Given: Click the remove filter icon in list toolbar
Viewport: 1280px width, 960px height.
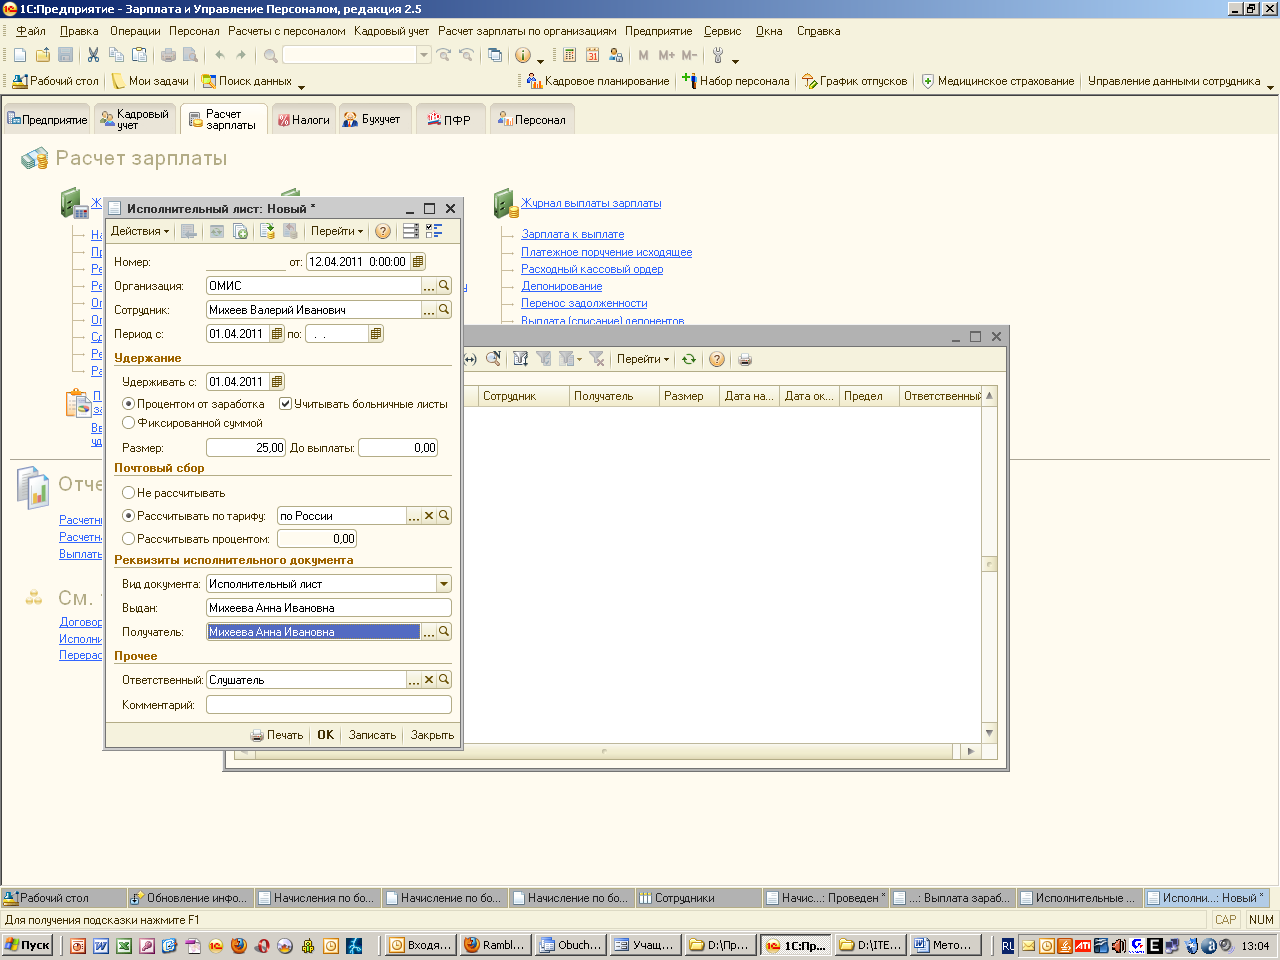Looking at the screenshot, I should [x=597, y=359].
